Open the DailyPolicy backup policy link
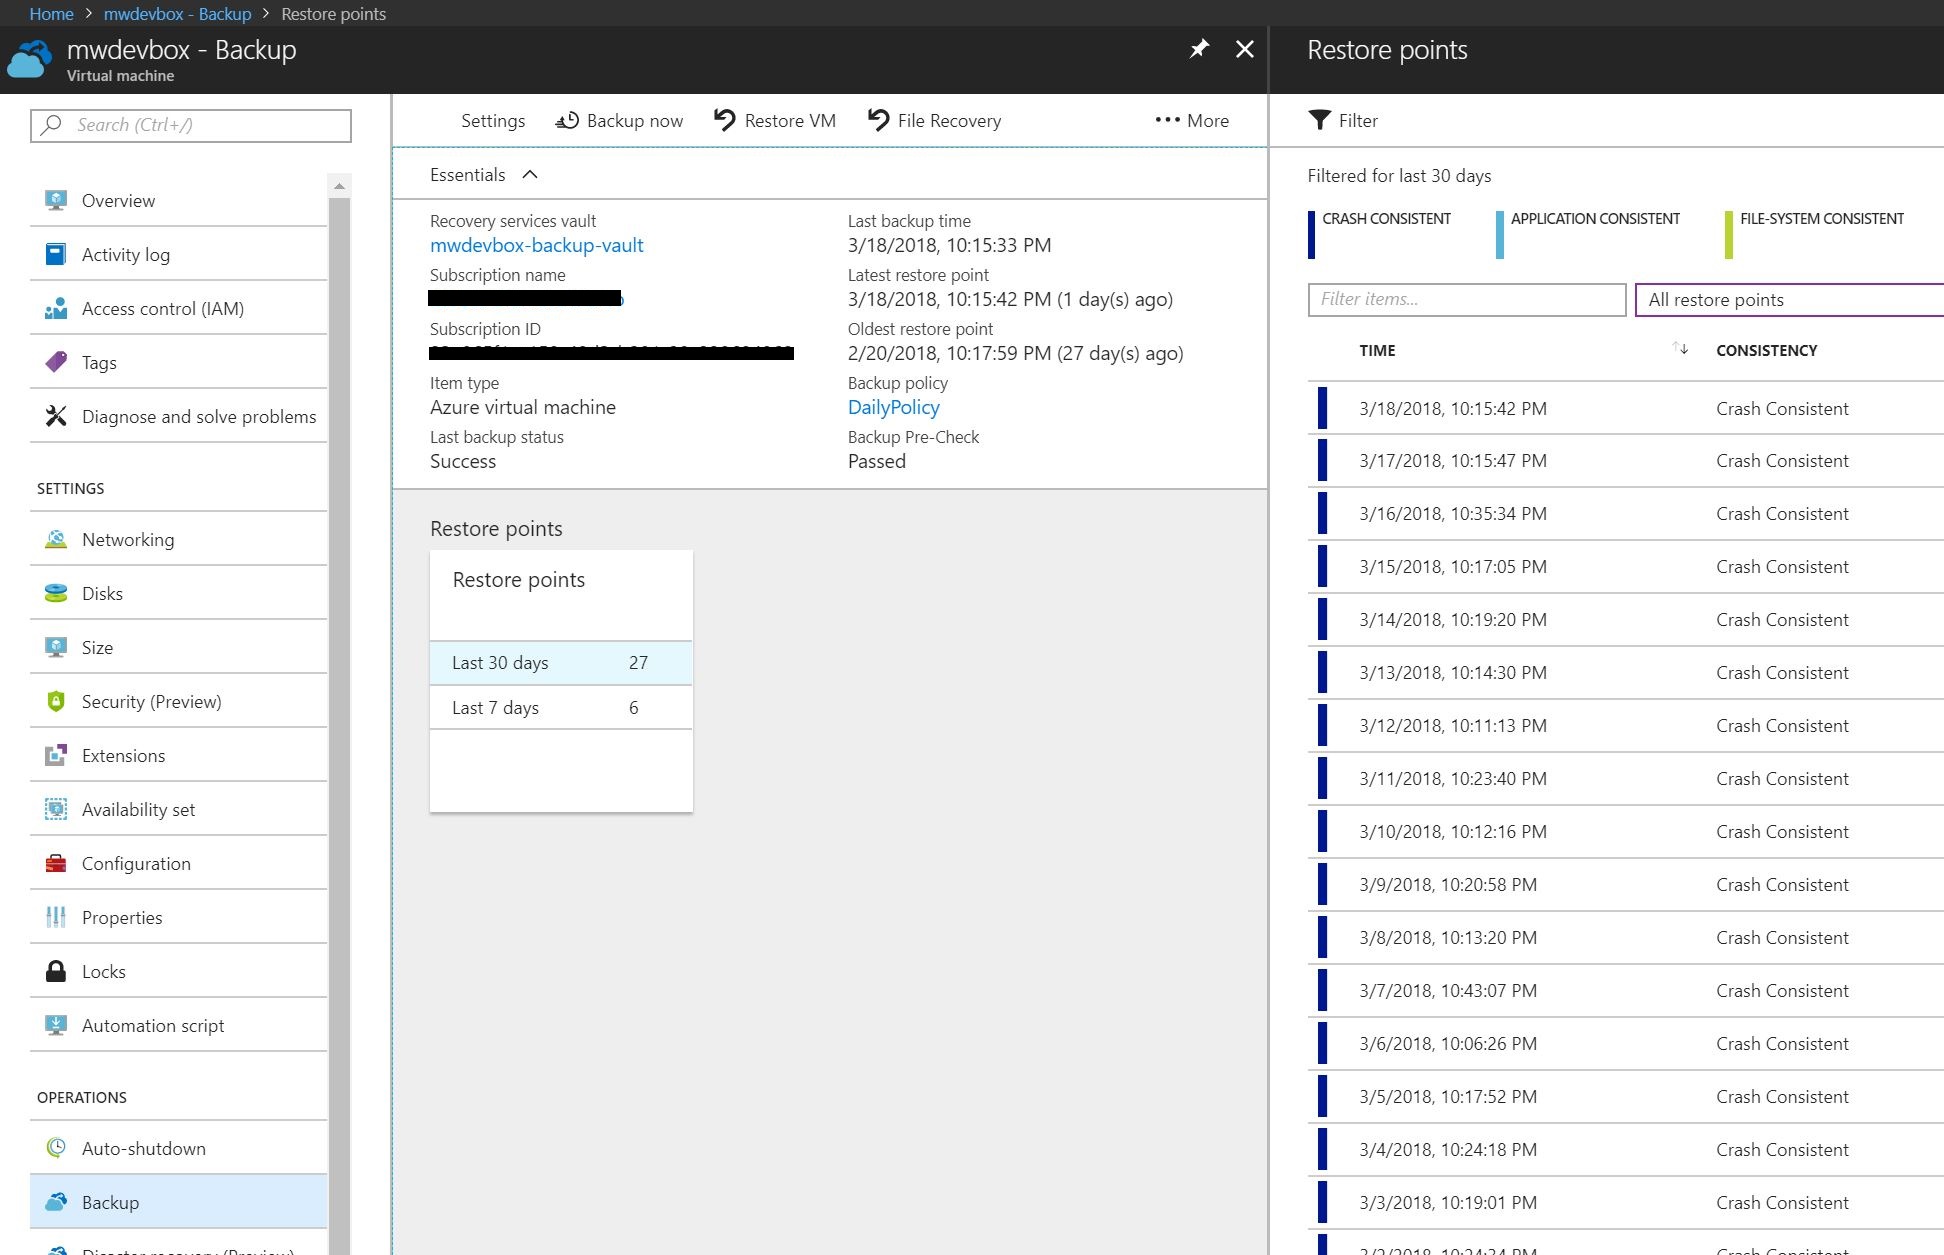This screenshot has width=1944, height=1255. (893, 407)
